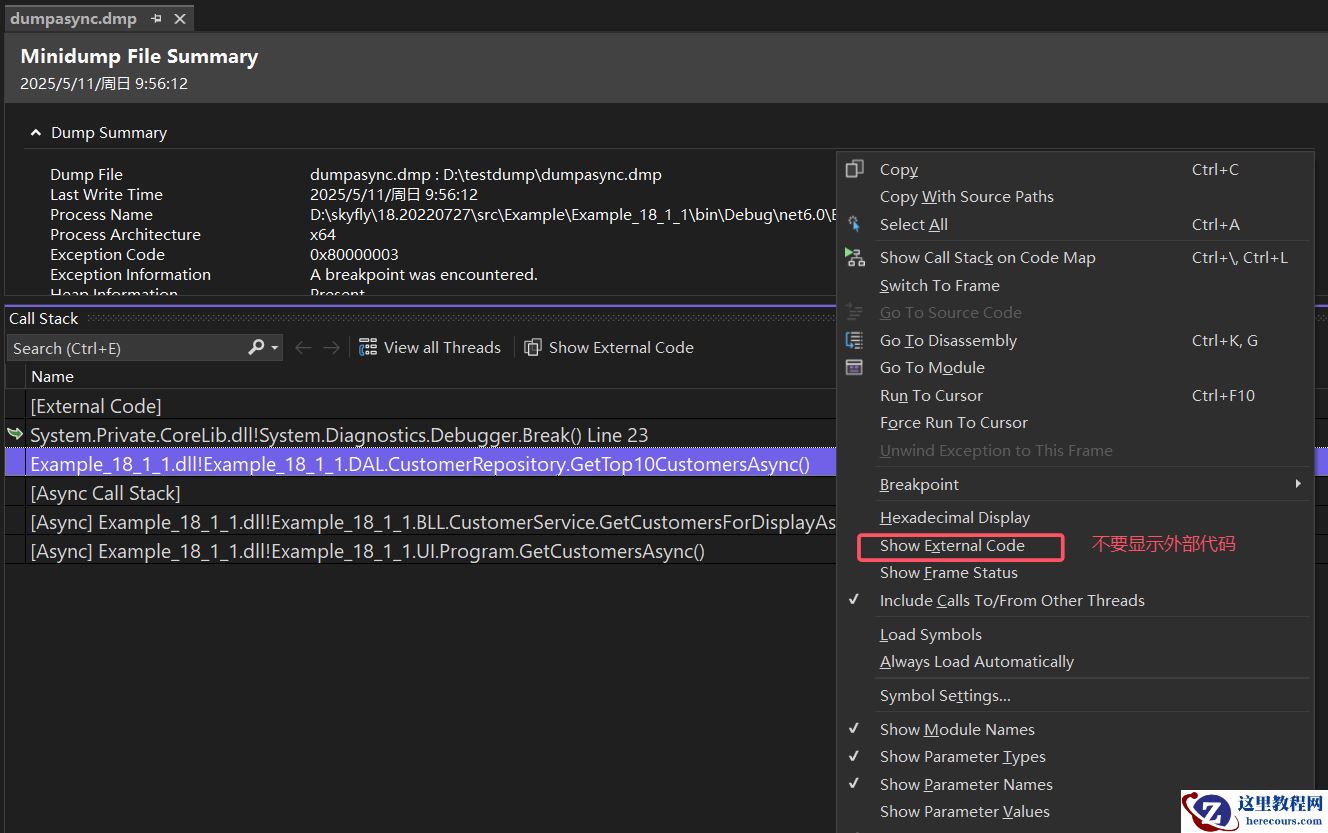Toggle Include Calls To/From Other Threads

pos(1011,601)
